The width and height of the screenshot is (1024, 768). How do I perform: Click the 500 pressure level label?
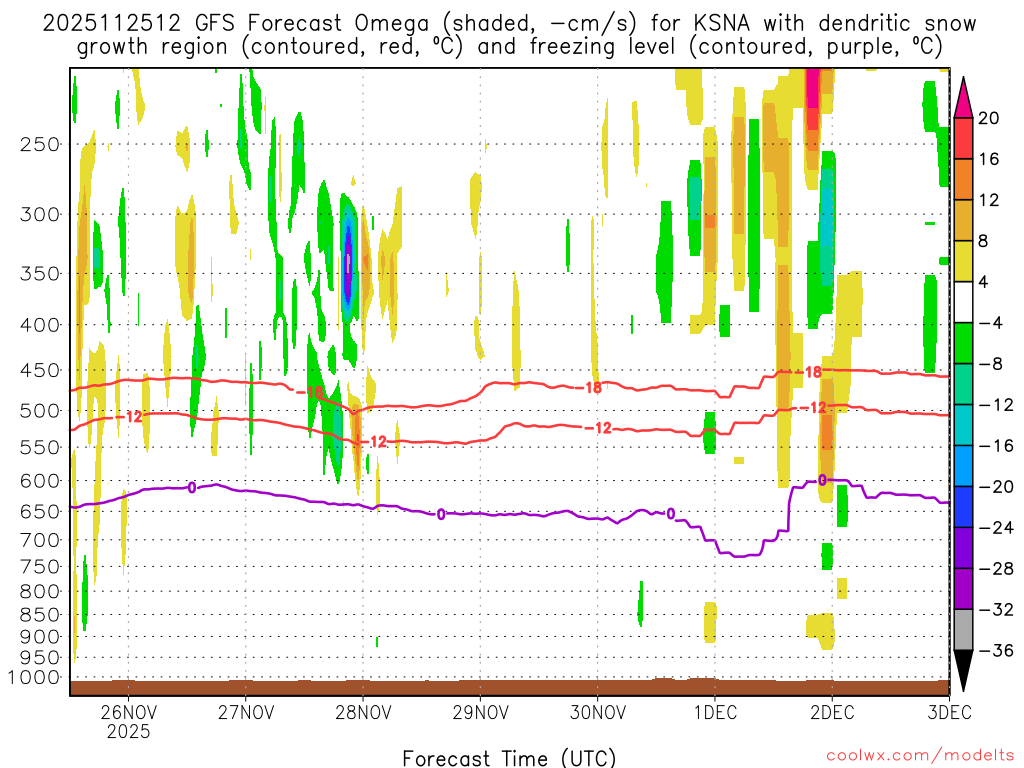point(40,411)
